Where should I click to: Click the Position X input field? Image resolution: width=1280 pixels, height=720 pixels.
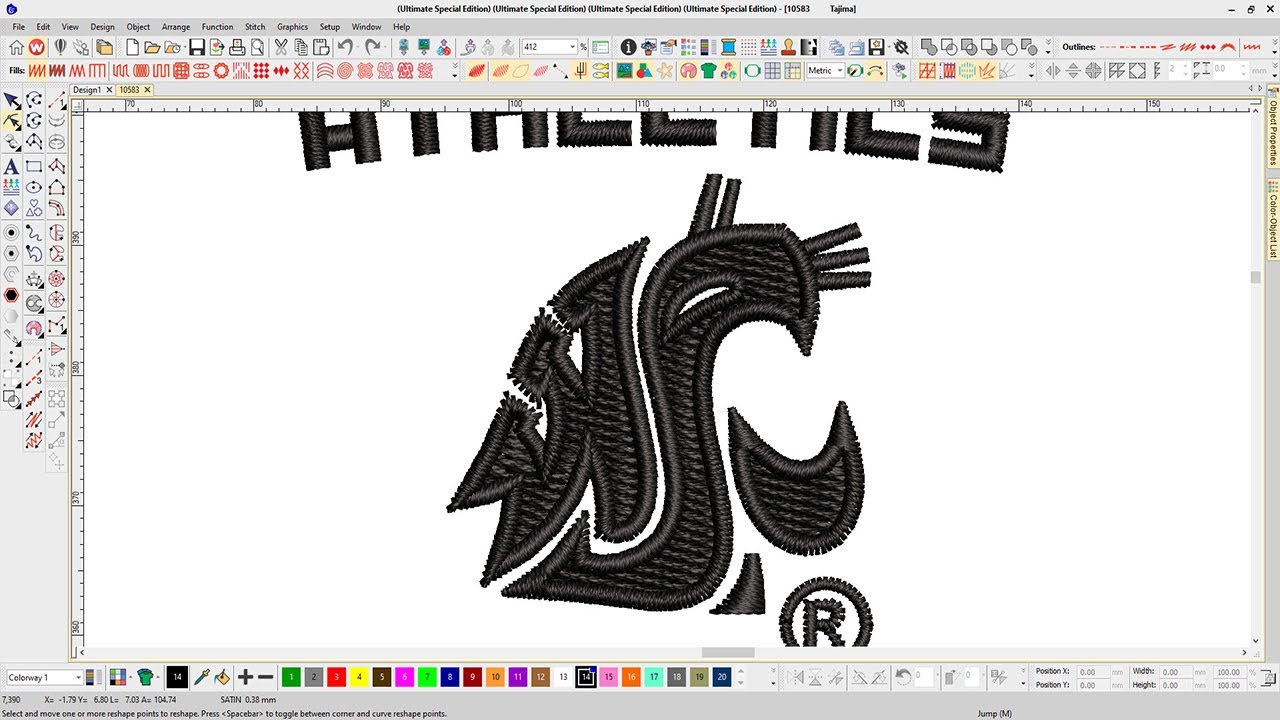click(x=1095, y=671)
